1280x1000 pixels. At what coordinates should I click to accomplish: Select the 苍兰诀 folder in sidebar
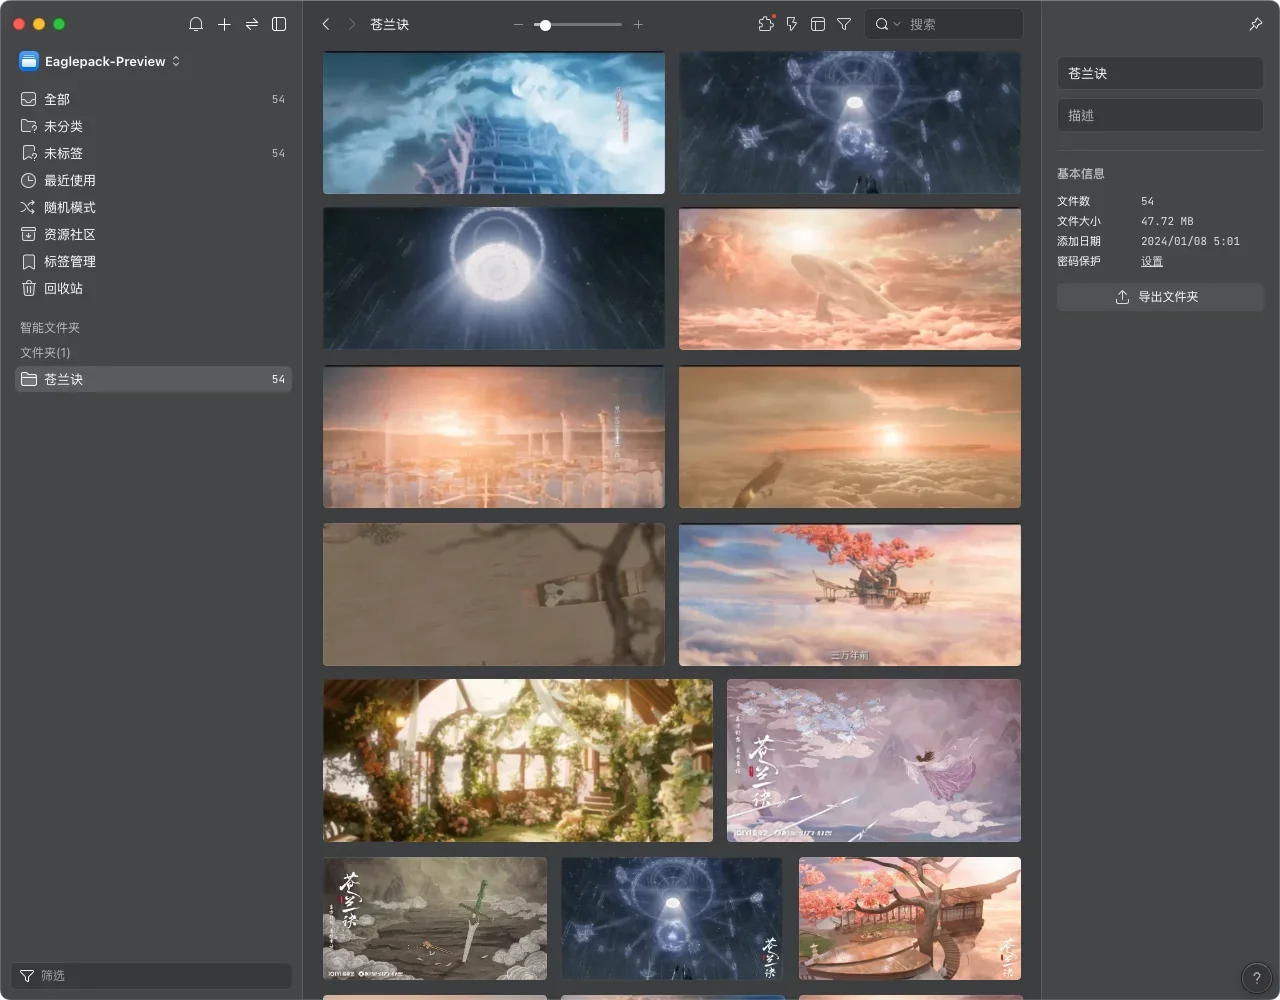point(153,379)
